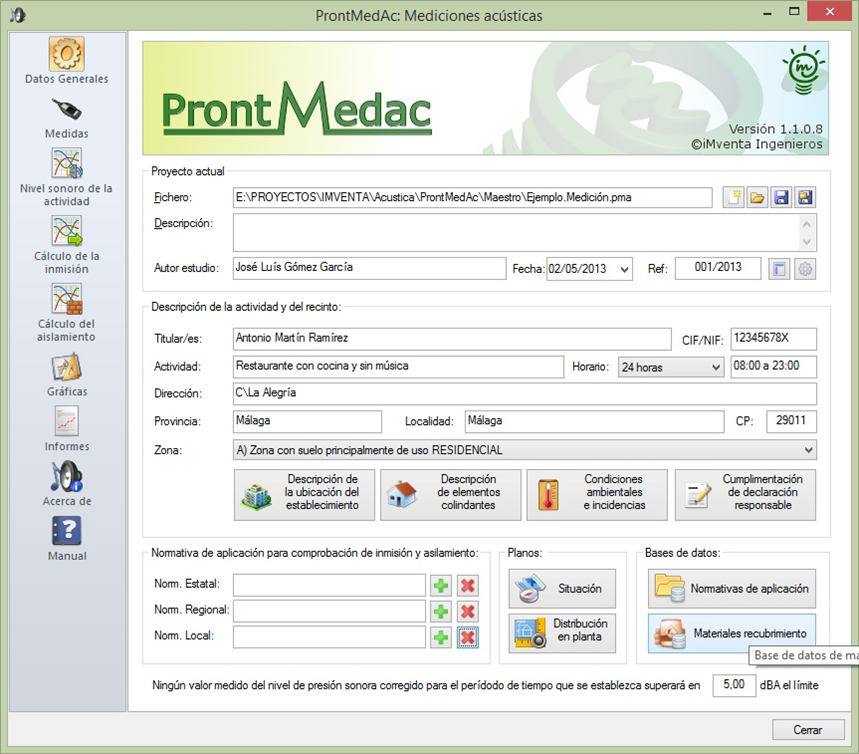The width and height of the screenshot is (859, 754).
Task: Expand the Zona dropdown
Action: coord(808,450)
